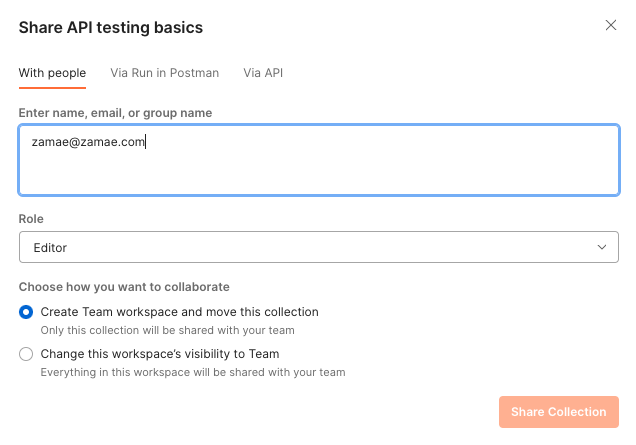Click the Change this workspace's visibility label
This screenshot has width=636, height=445.
(x=159, y=354)
